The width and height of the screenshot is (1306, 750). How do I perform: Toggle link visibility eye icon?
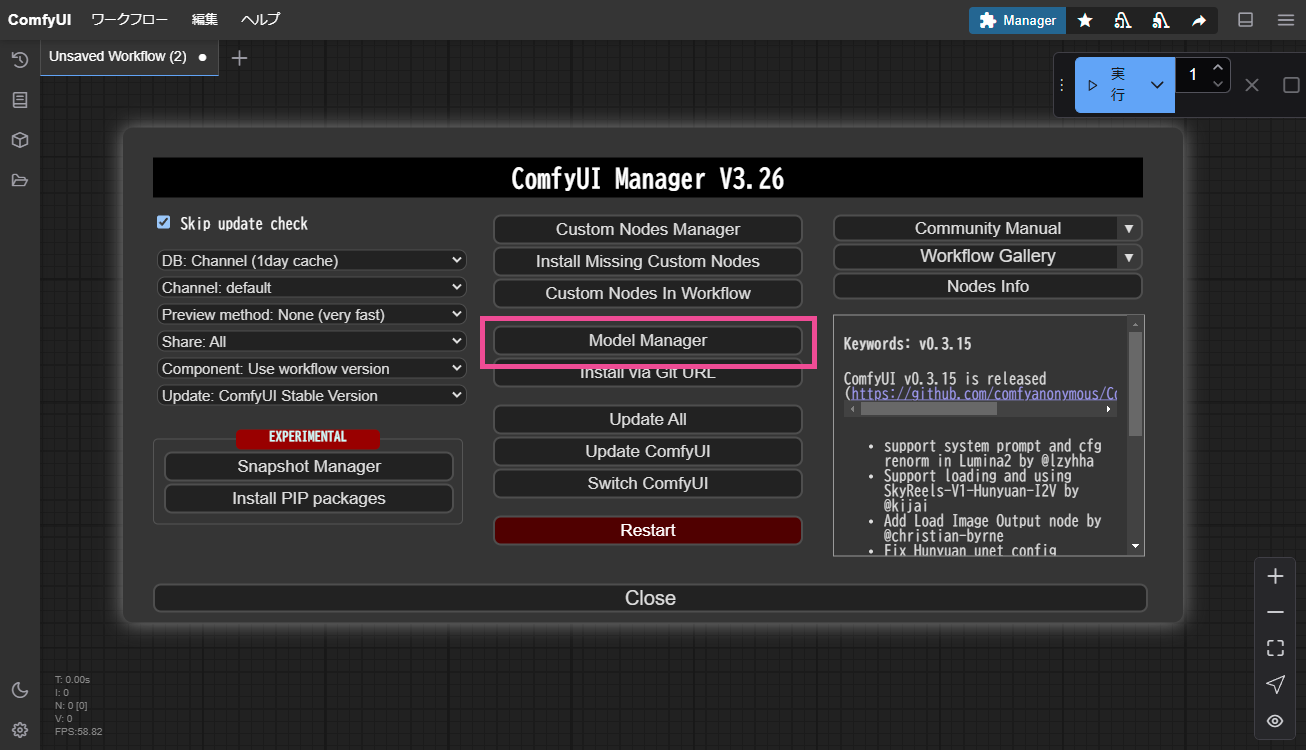(1275, 720)
